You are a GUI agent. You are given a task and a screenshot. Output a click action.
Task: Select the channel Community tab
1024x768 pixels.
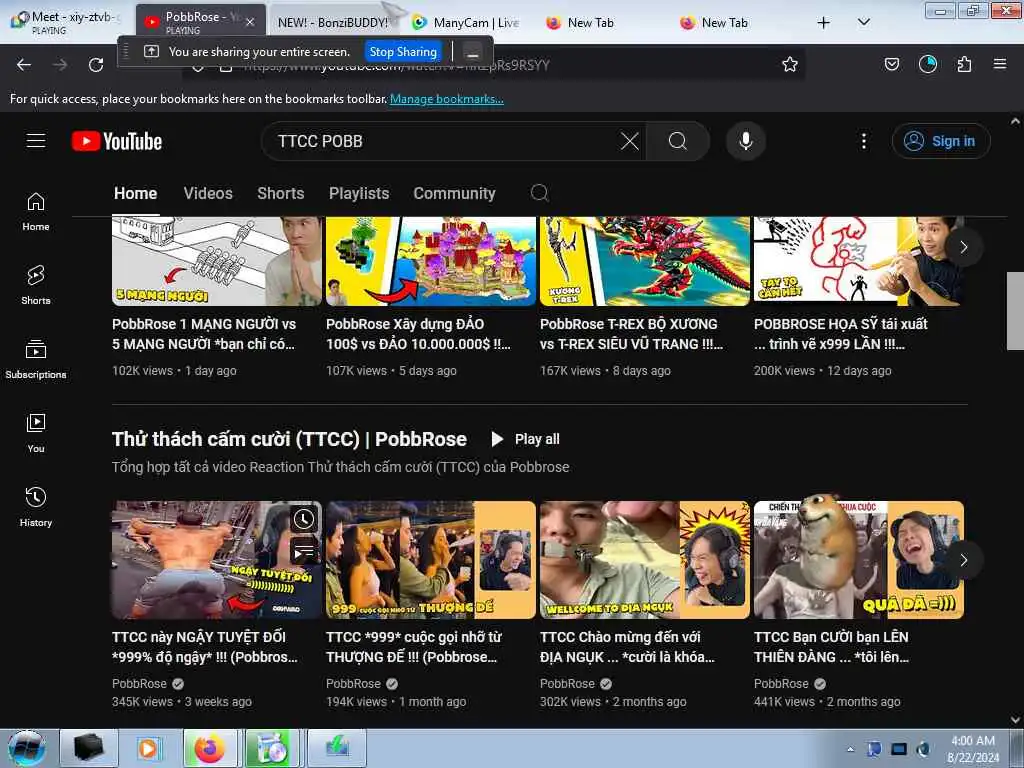pos(455,193)
